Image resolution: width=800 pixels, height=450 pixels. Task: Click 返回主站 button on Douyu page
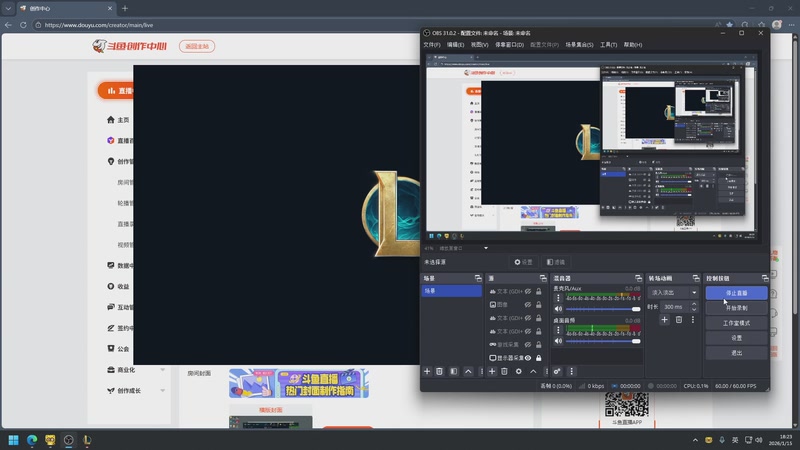197,46
